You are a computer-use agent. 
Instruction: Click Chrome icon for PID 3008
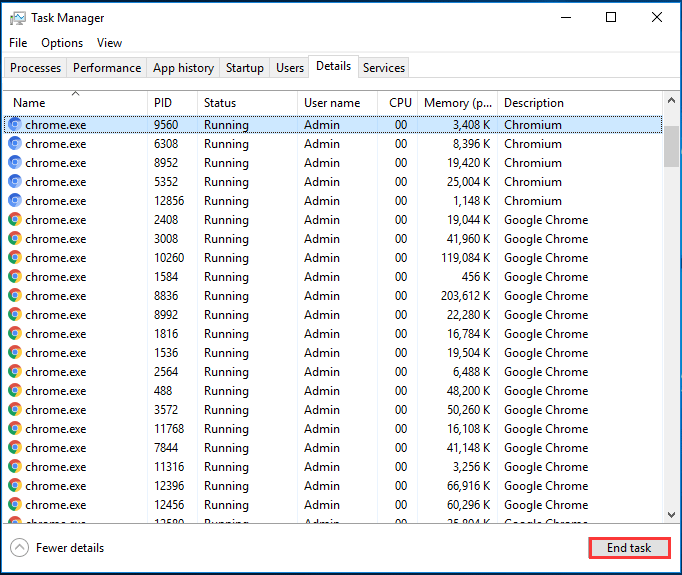coord(15,238)
